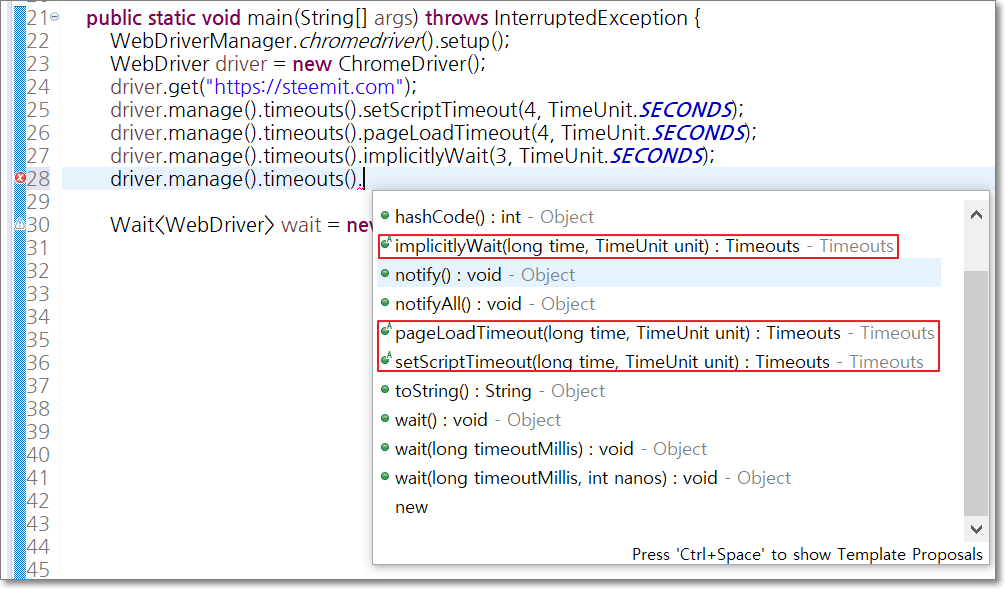The image size is (1005, 589).
Task: Select the wait(long timeoutMillis) : void proposal
Action: [660, 449]
